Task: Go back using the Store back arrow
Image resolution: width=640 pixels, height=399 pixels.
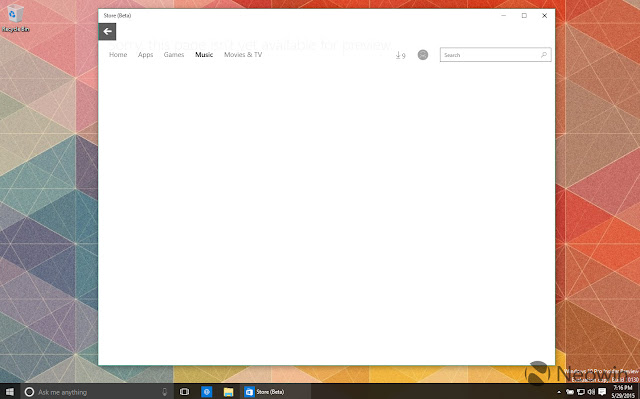Action: [x=107, y=31]
